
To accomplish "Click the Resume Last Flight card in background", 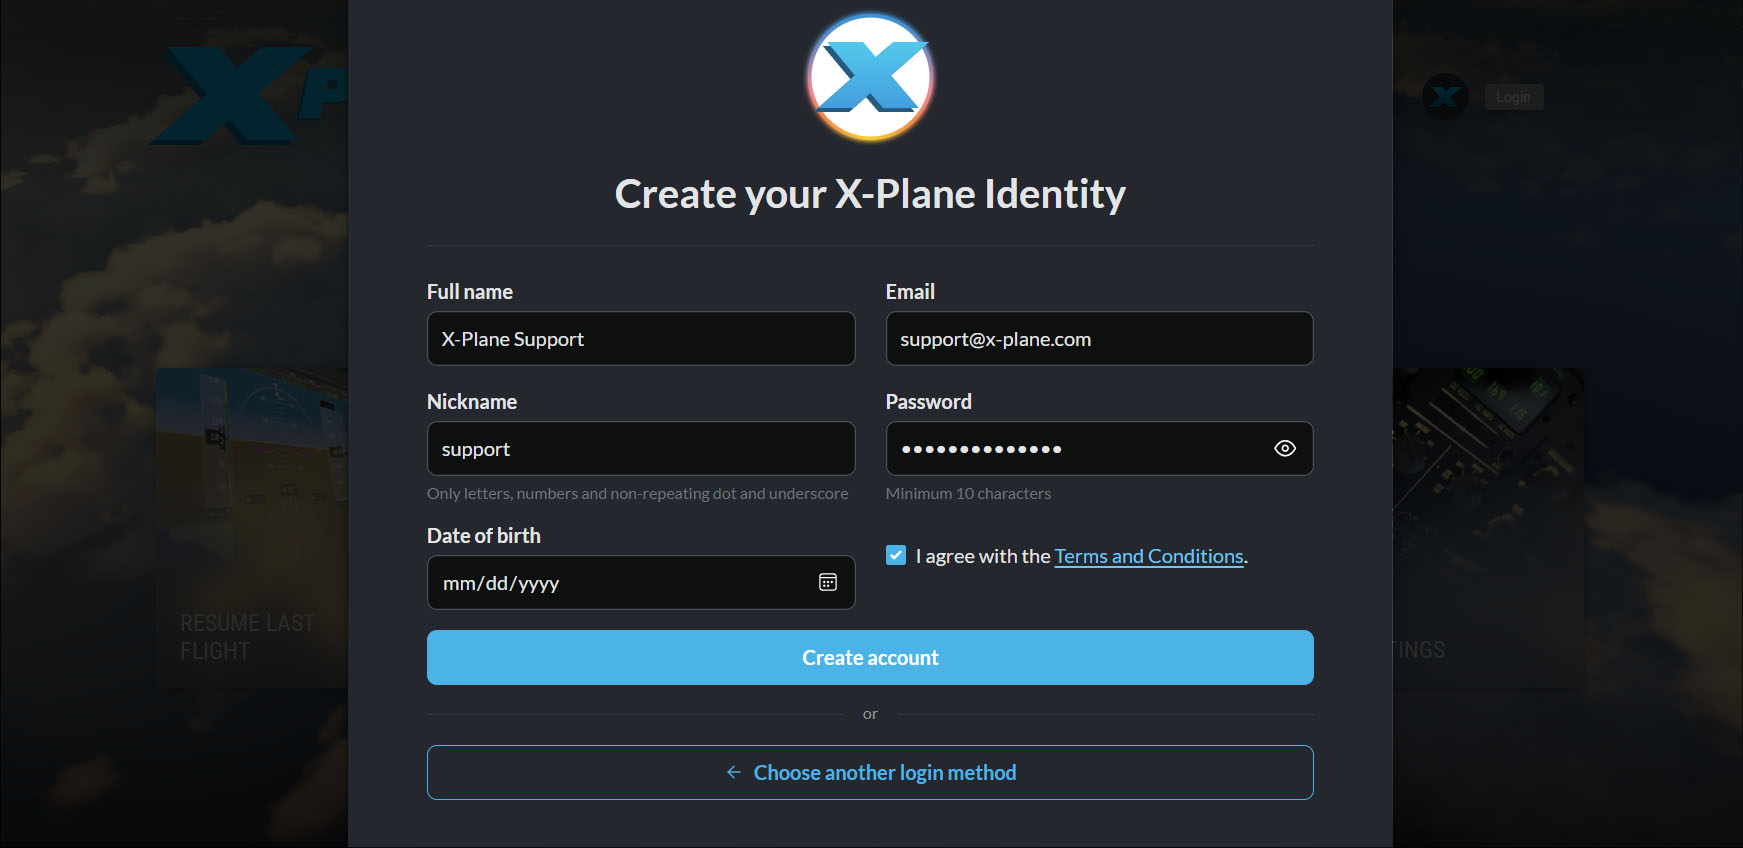I will (252, 528).
